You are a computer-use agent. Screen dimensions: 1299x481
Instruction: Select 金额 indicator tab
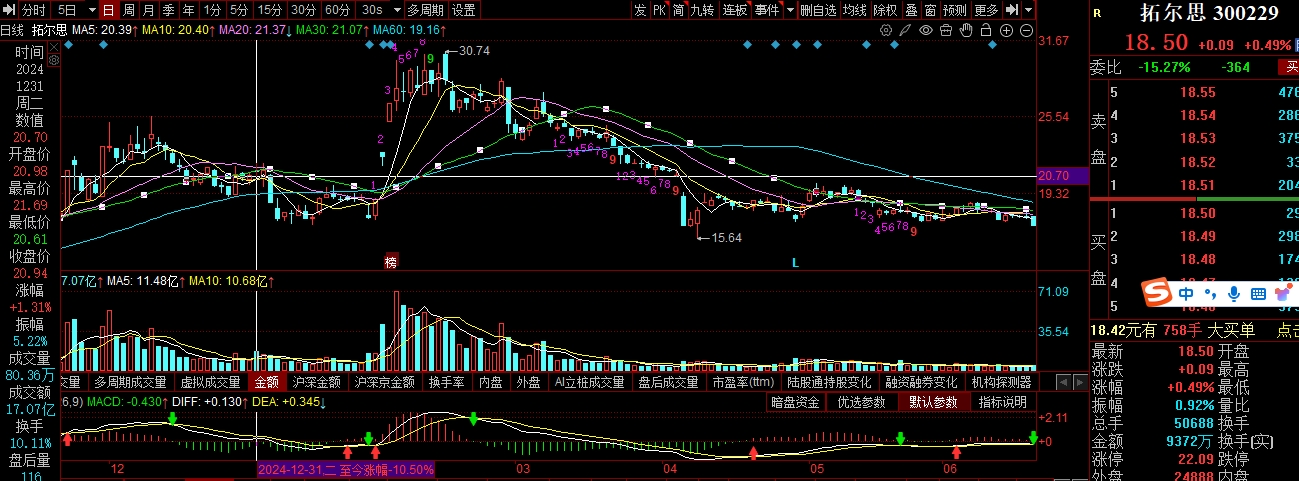[x=266, y=382]
